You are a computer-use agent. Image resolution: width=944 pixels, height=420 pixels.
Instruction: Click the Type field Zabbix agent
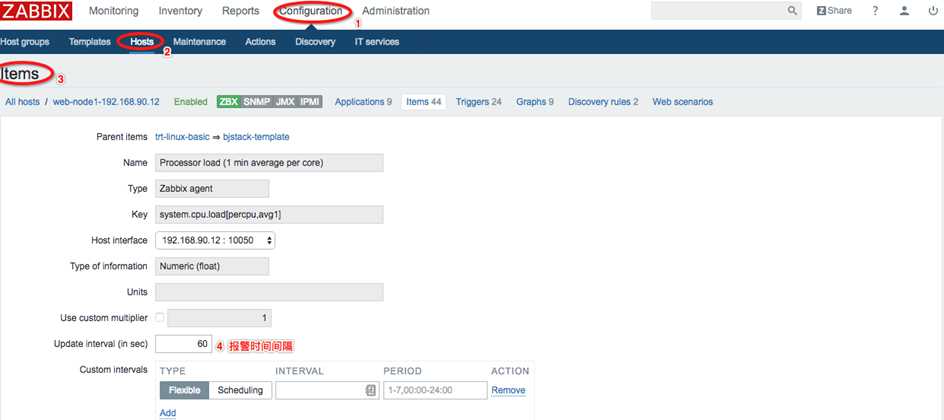click(x=212, y=188)
